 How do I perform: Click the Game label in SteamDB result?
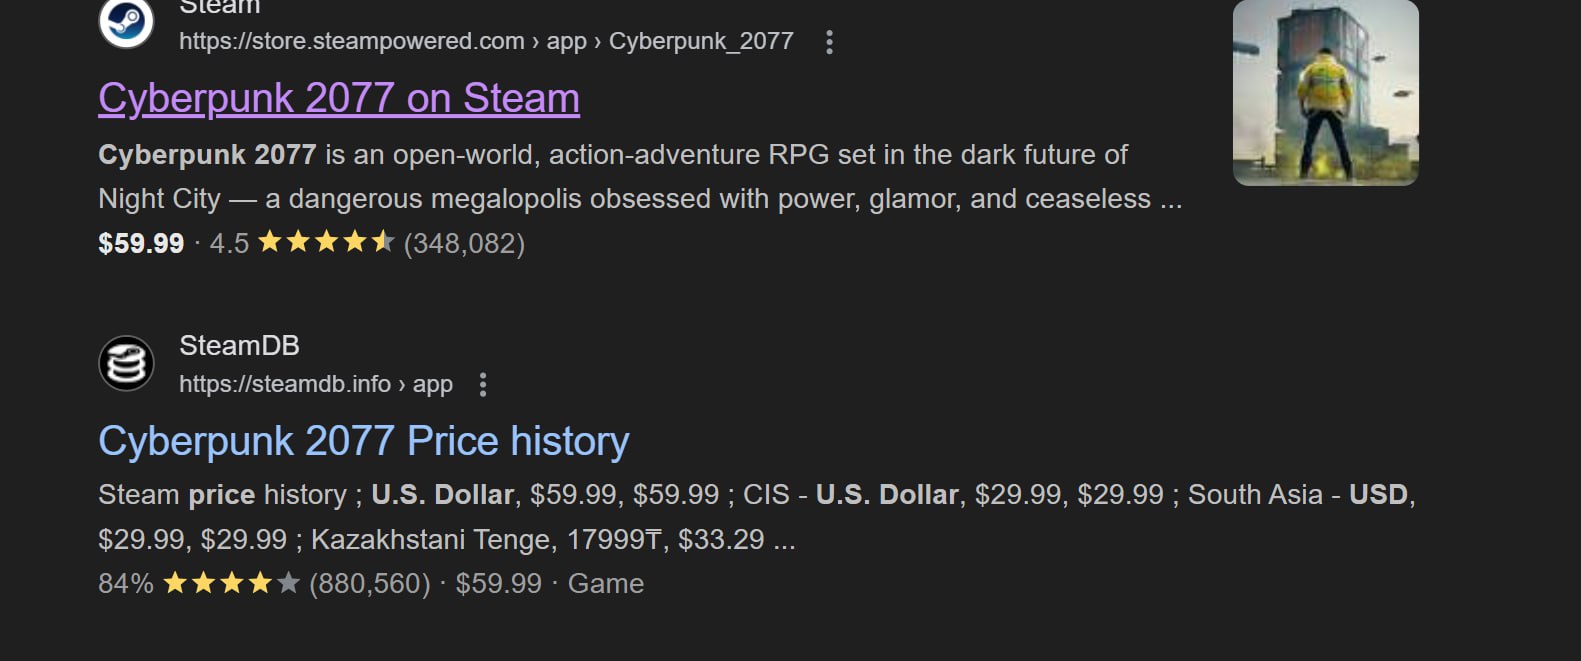coord(606,583)
